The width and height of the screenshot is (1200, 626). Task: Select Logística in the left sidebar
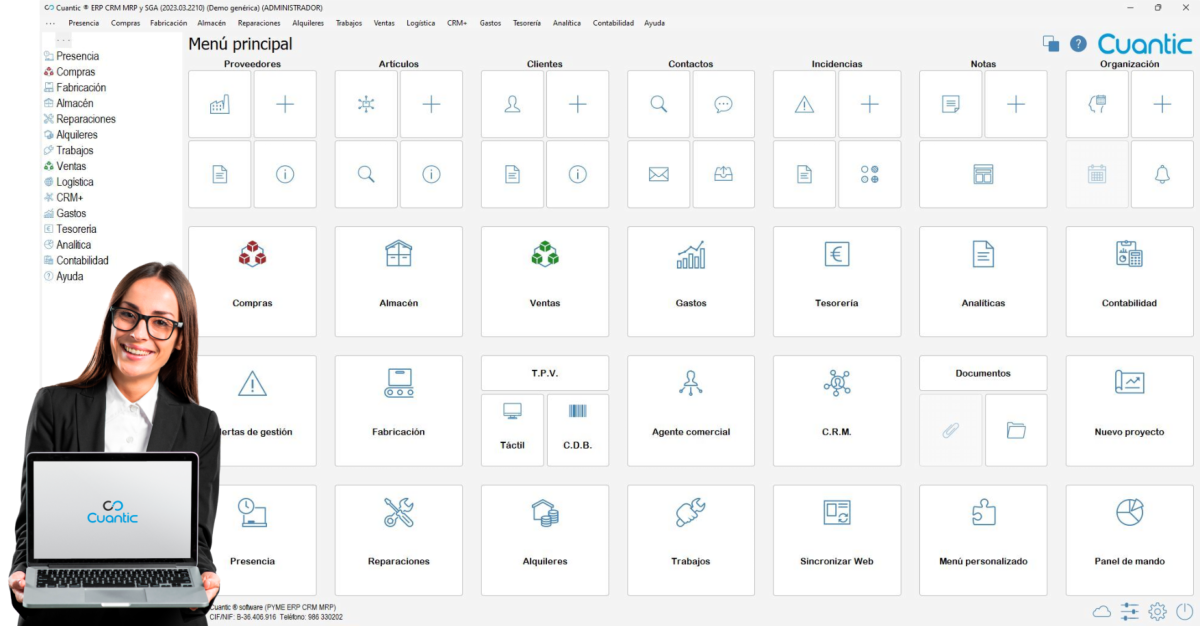pos(75,182)
